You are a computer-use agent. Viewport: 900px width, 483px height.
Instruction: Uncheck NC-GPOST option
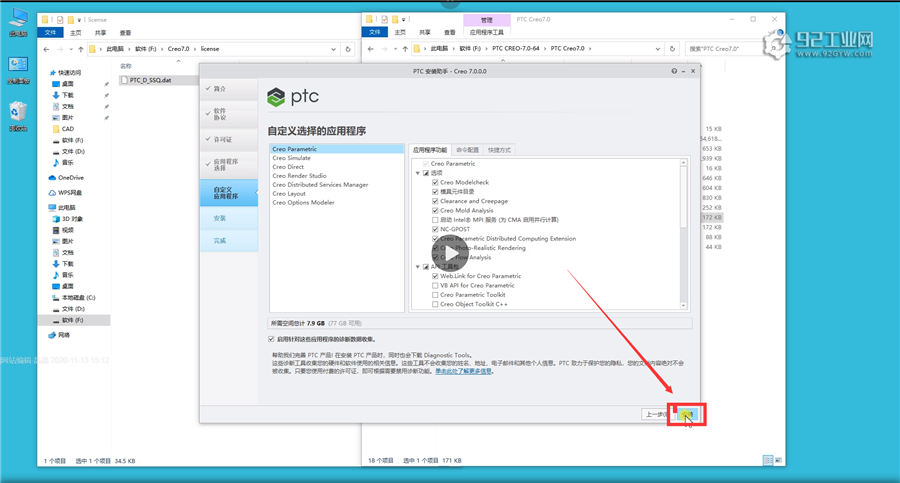point(435,229)
